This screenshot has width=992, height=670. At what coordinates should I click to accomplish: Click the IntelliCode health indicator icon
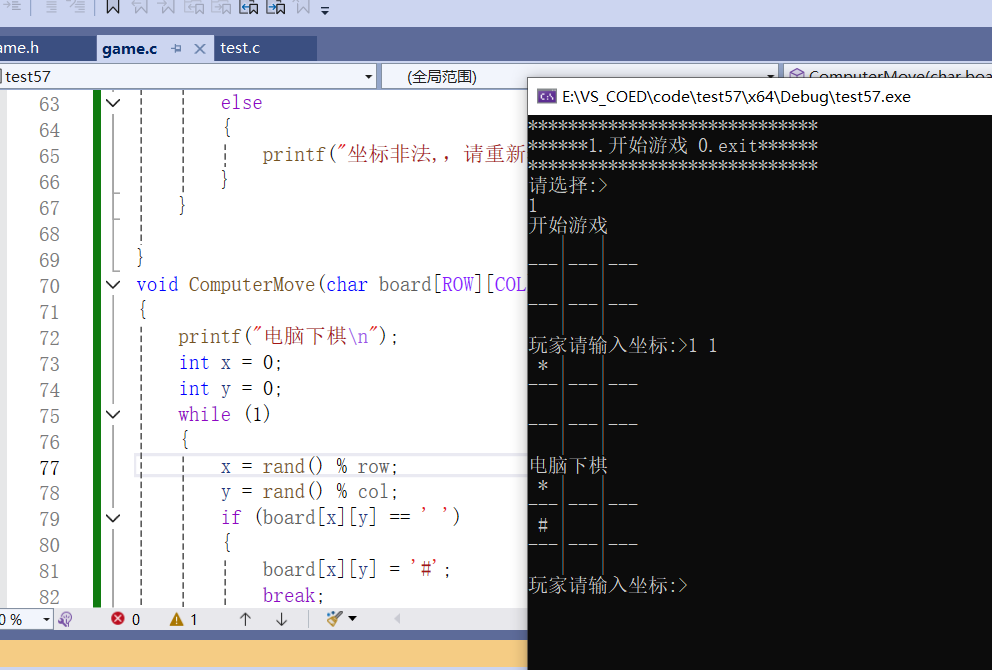pyautogui.click(x=65, y=619)
